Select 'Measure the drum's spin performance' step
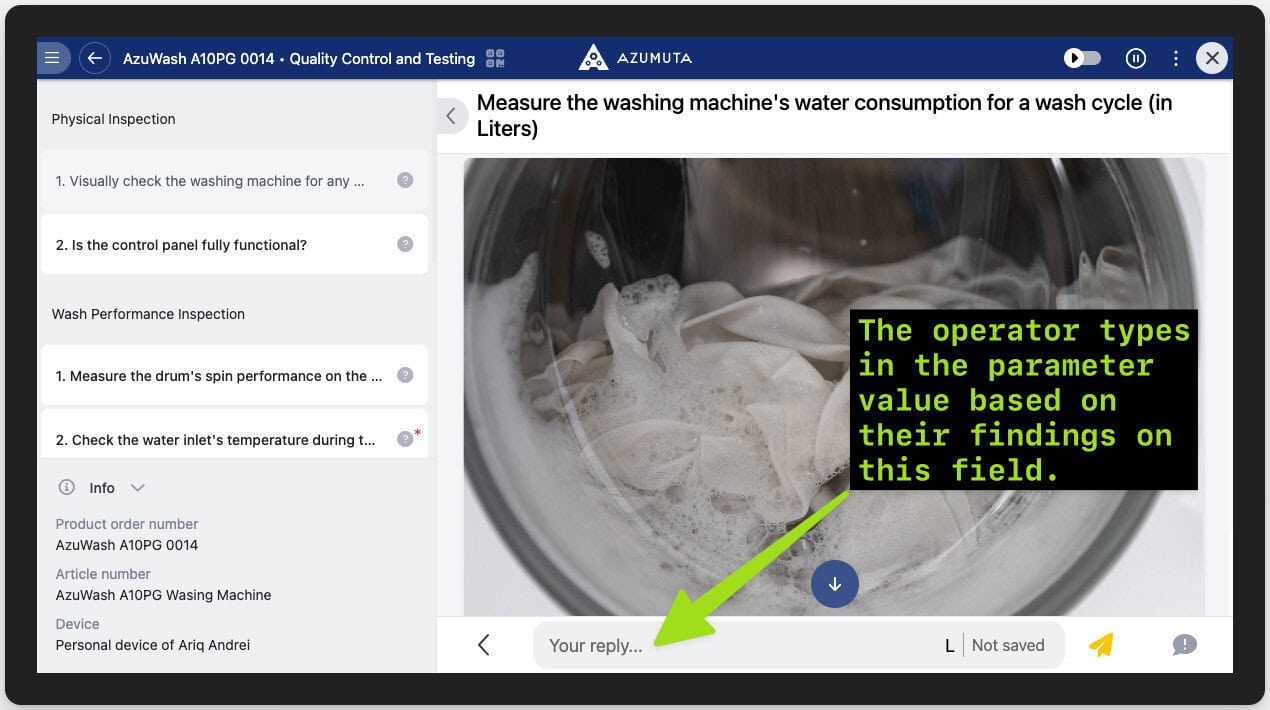Viewport: 1270px width, 710px height. tap(218, 376)
